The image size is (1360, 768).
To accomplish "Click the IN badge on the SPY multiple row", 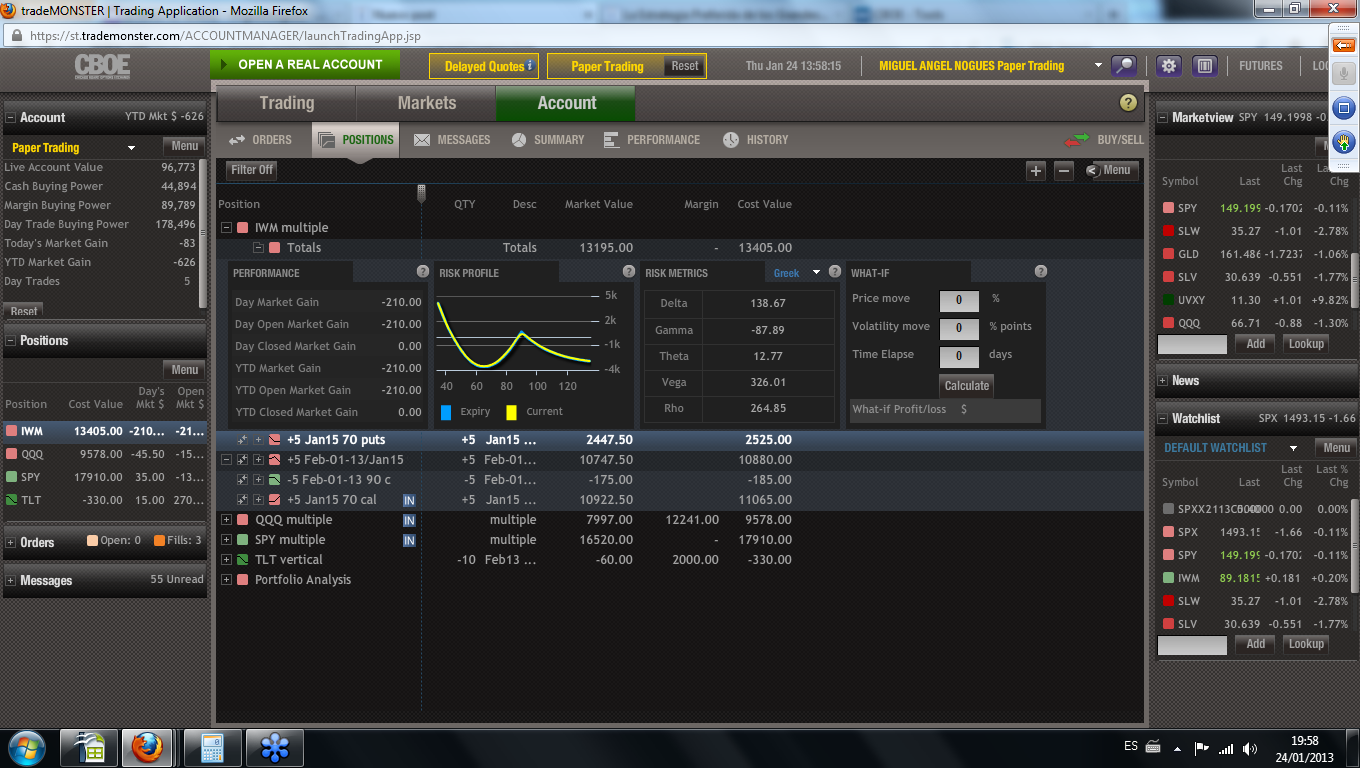I will click(409, 540).
